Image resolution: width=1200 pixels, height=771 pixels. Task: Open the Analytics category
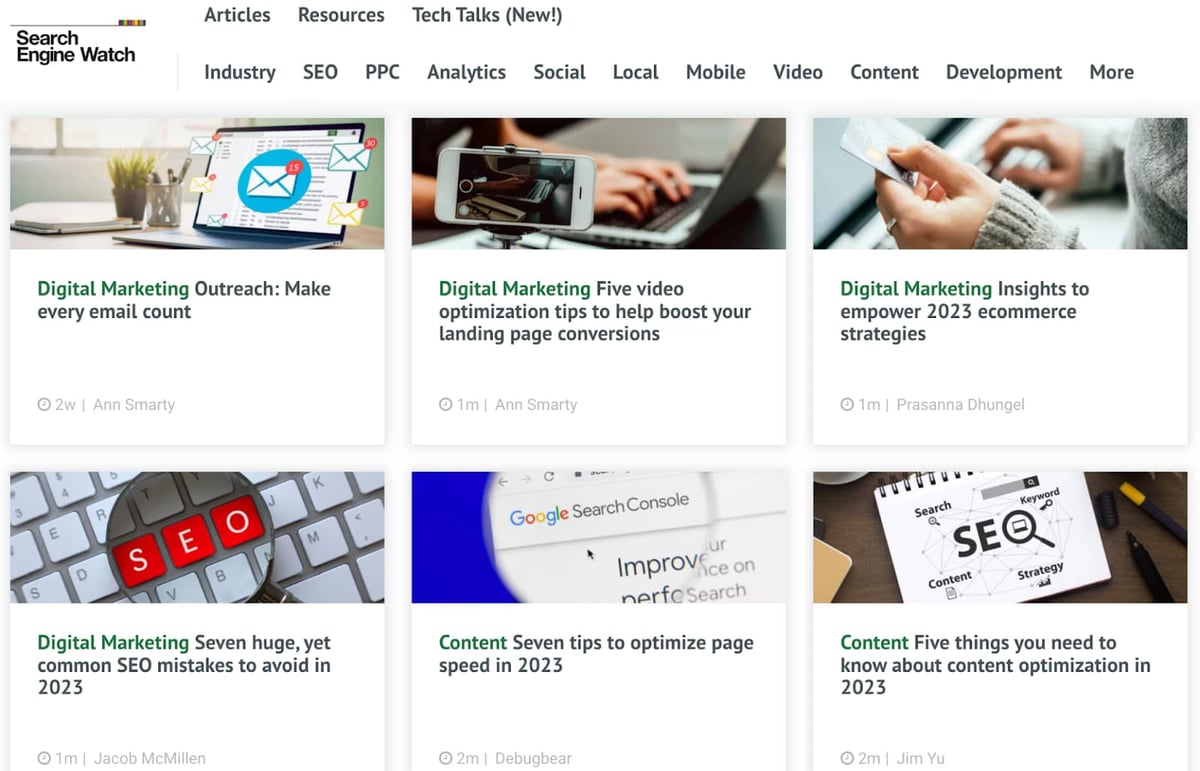click(466, 72)
